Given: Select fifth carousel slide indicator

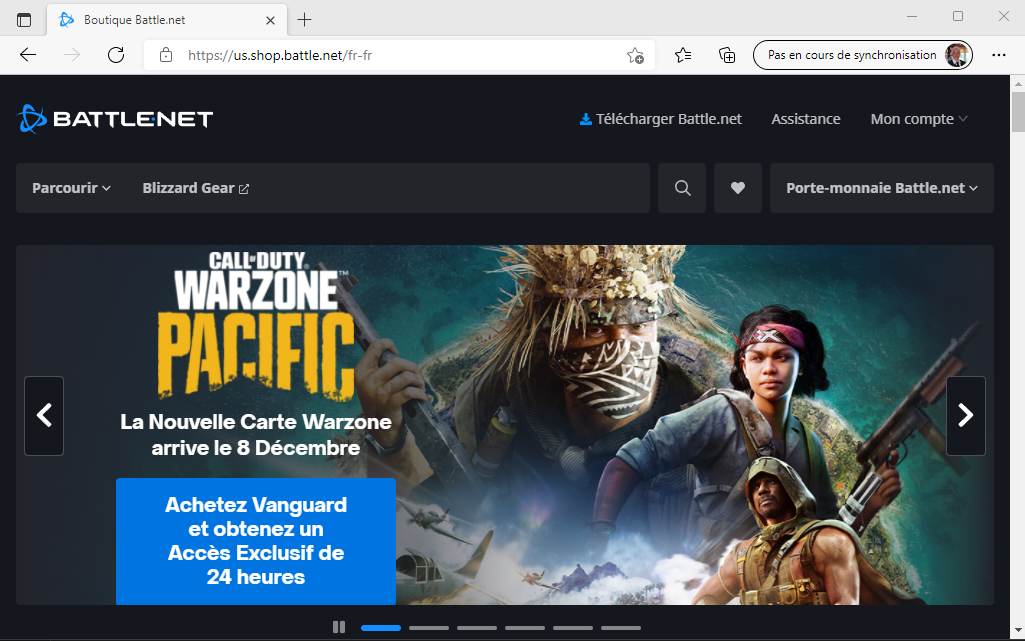Looking at the screenshot, I should tap(573, 628).
